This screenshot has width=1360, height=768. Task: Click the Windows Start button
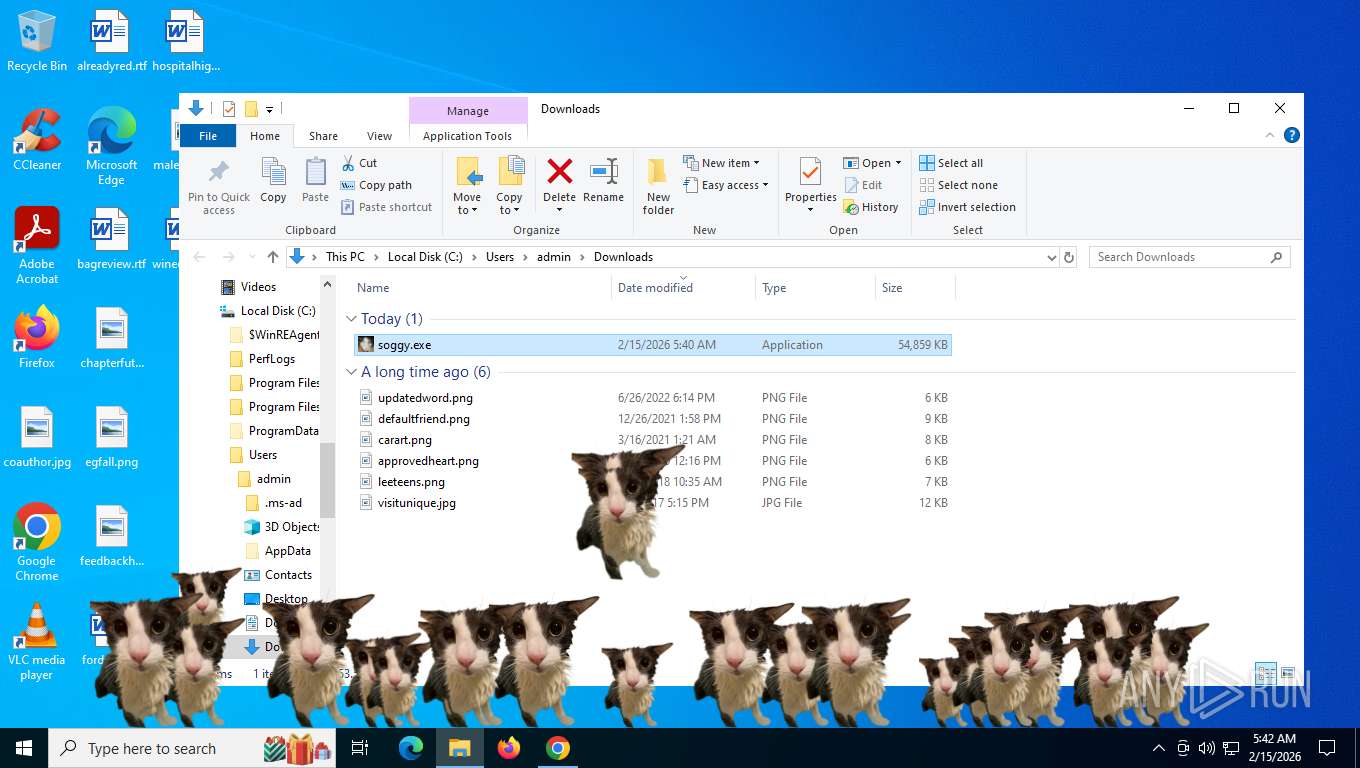tap(24, 748)
